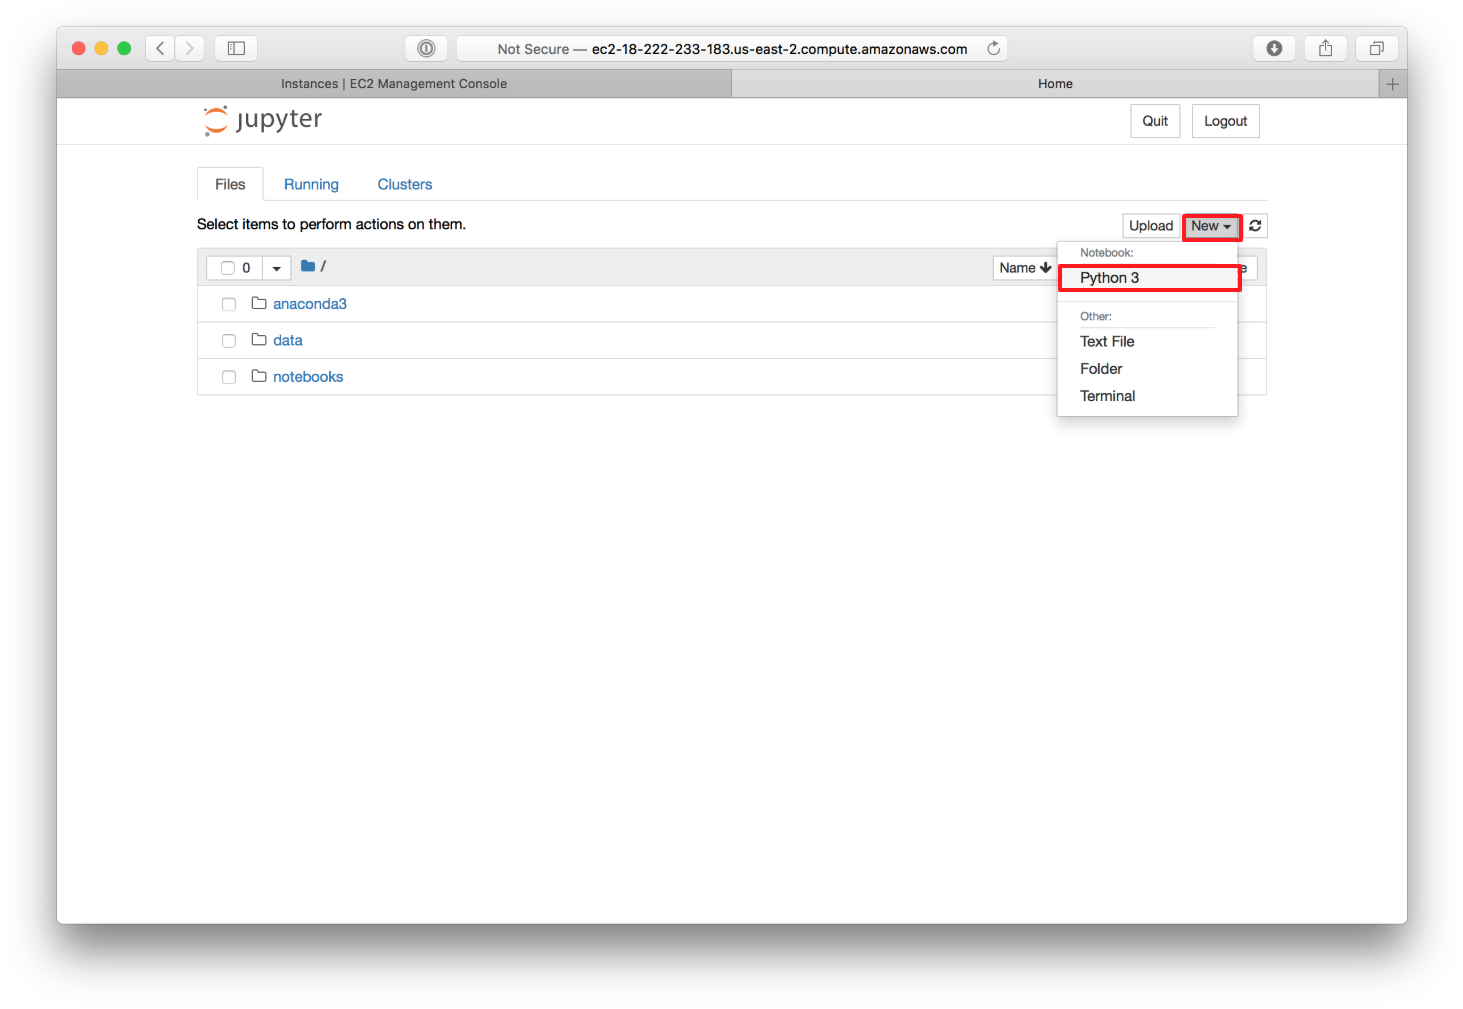Click the Safari share icon
The image size is (1463, 1009).
click(x=1325, y=48)
